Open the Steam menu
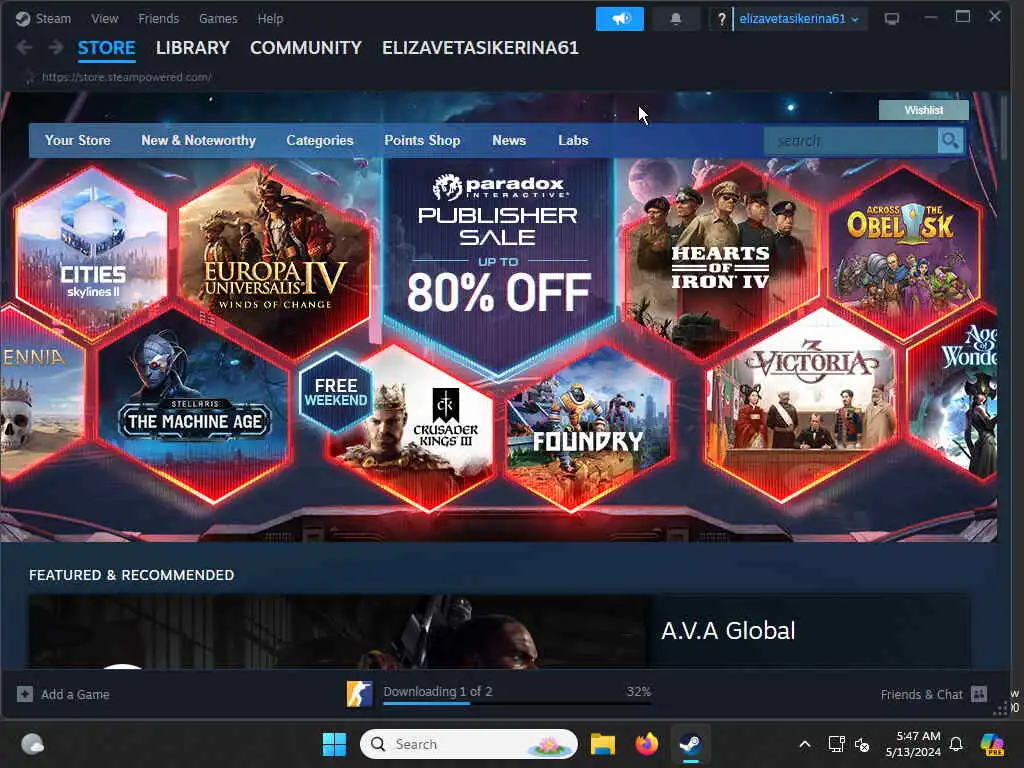 point(53,18)
